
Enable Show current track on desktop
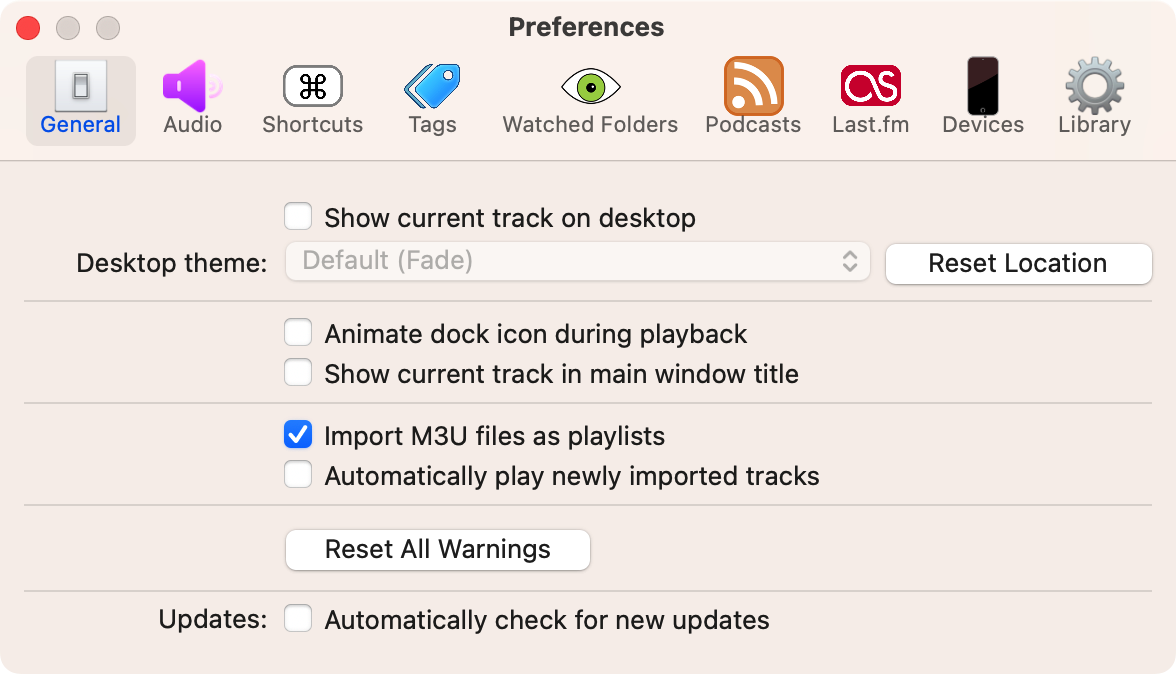pyautogui.click(x=298, y=217)
